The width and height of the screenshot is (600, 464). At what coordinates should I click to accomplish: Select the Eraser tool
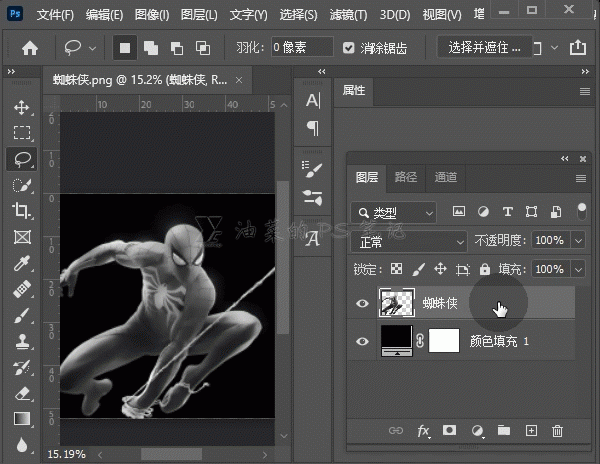(x=22, y=393)
